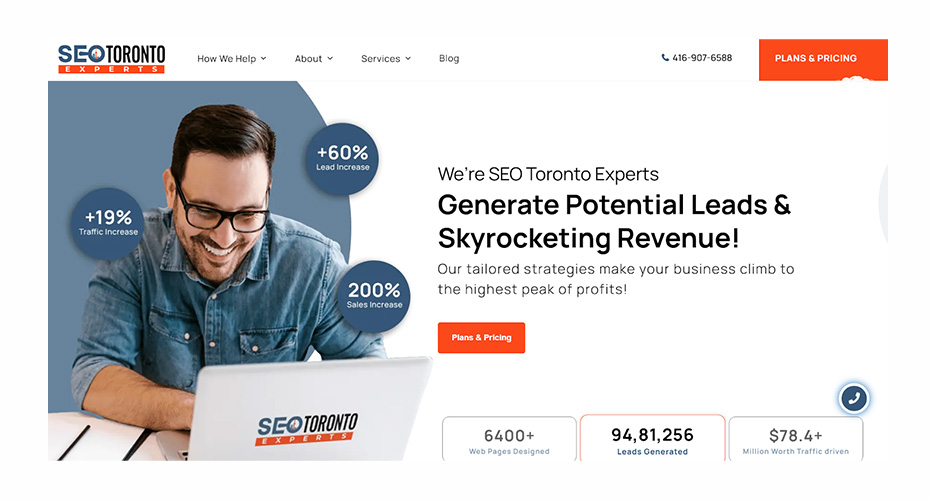Select the 94,81,256 Leads Generated card
The height and width of the screenshot is (500, 930).
click(x=652, y=438)
